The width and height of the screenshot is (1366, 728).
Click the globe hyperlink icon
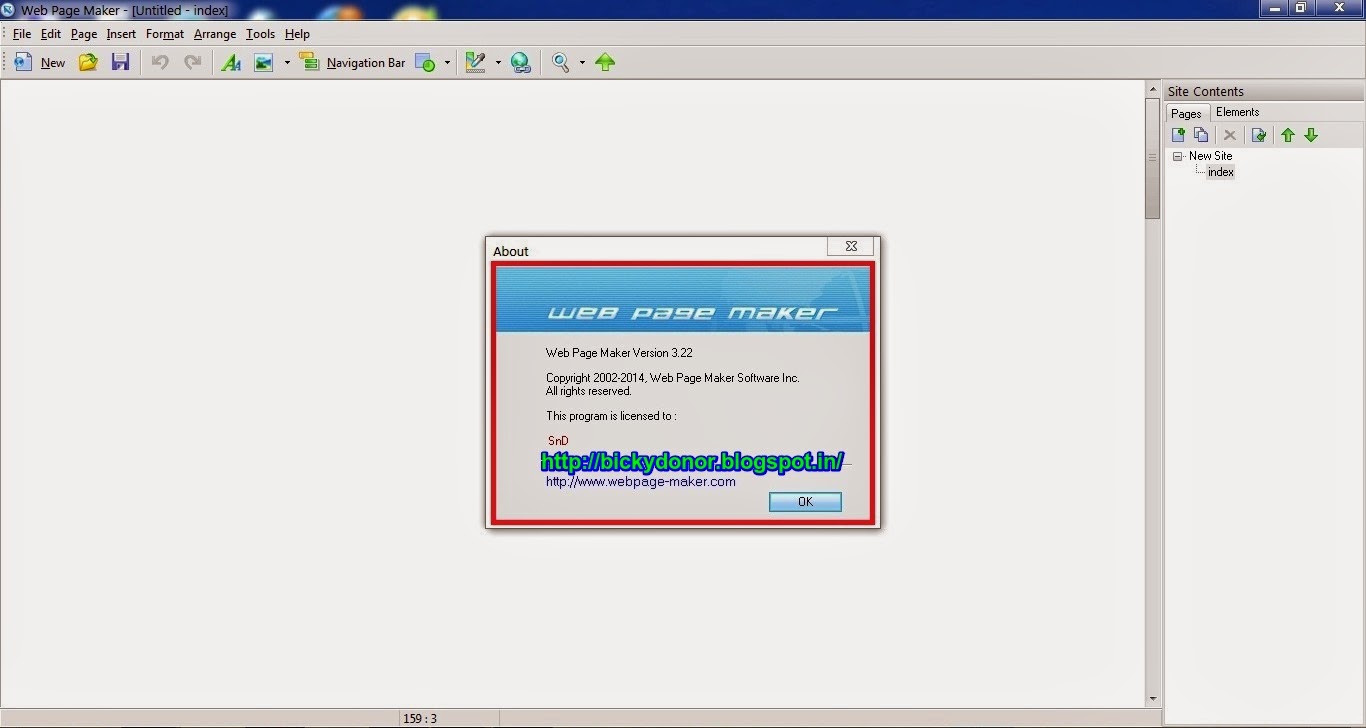(520, 63)
